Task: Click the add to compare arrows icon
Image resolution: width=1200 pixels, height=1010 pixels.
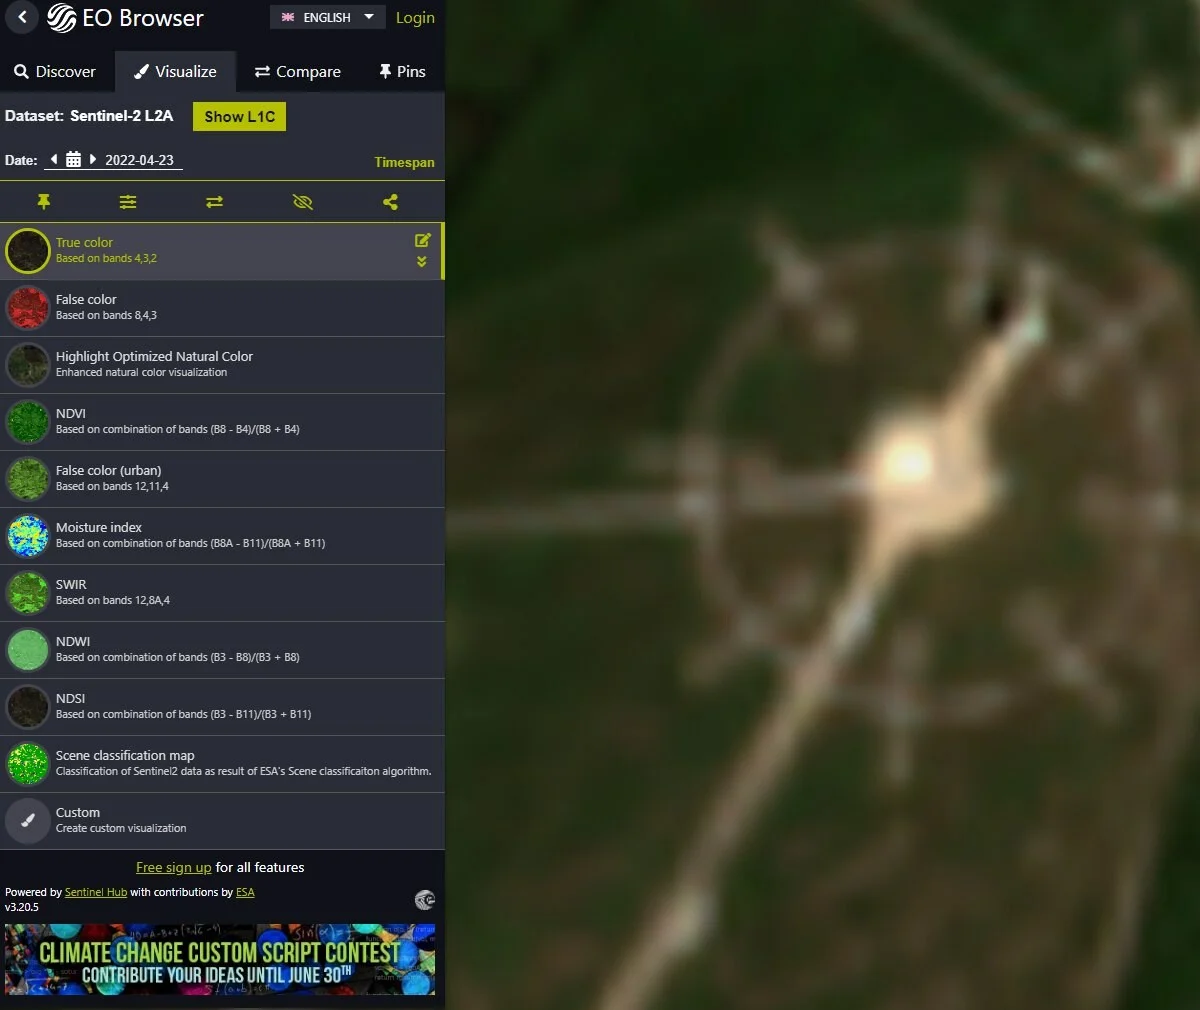Action: 214,202
